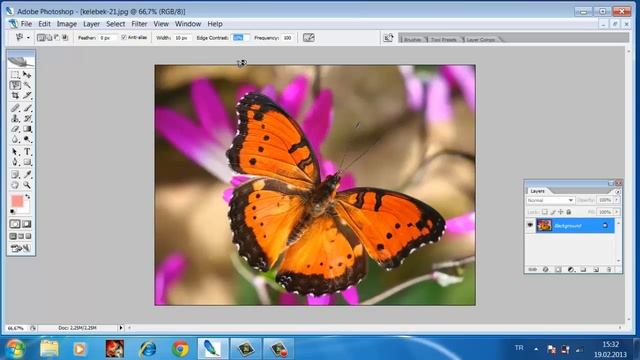Image resolution: width=640 pixels, height=360 pixels.
Task: Open the Select menu
Action: point(116,24)
